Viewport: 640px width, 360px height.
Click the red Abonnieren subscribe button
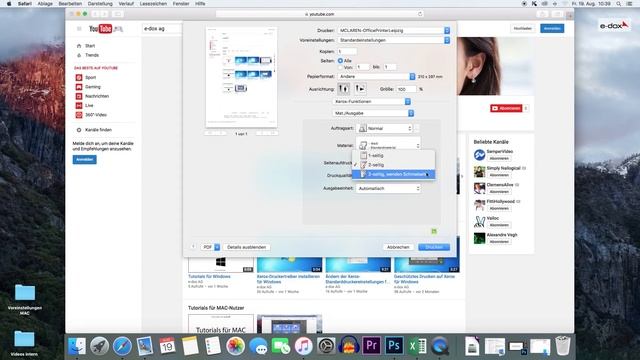point(506,108)
